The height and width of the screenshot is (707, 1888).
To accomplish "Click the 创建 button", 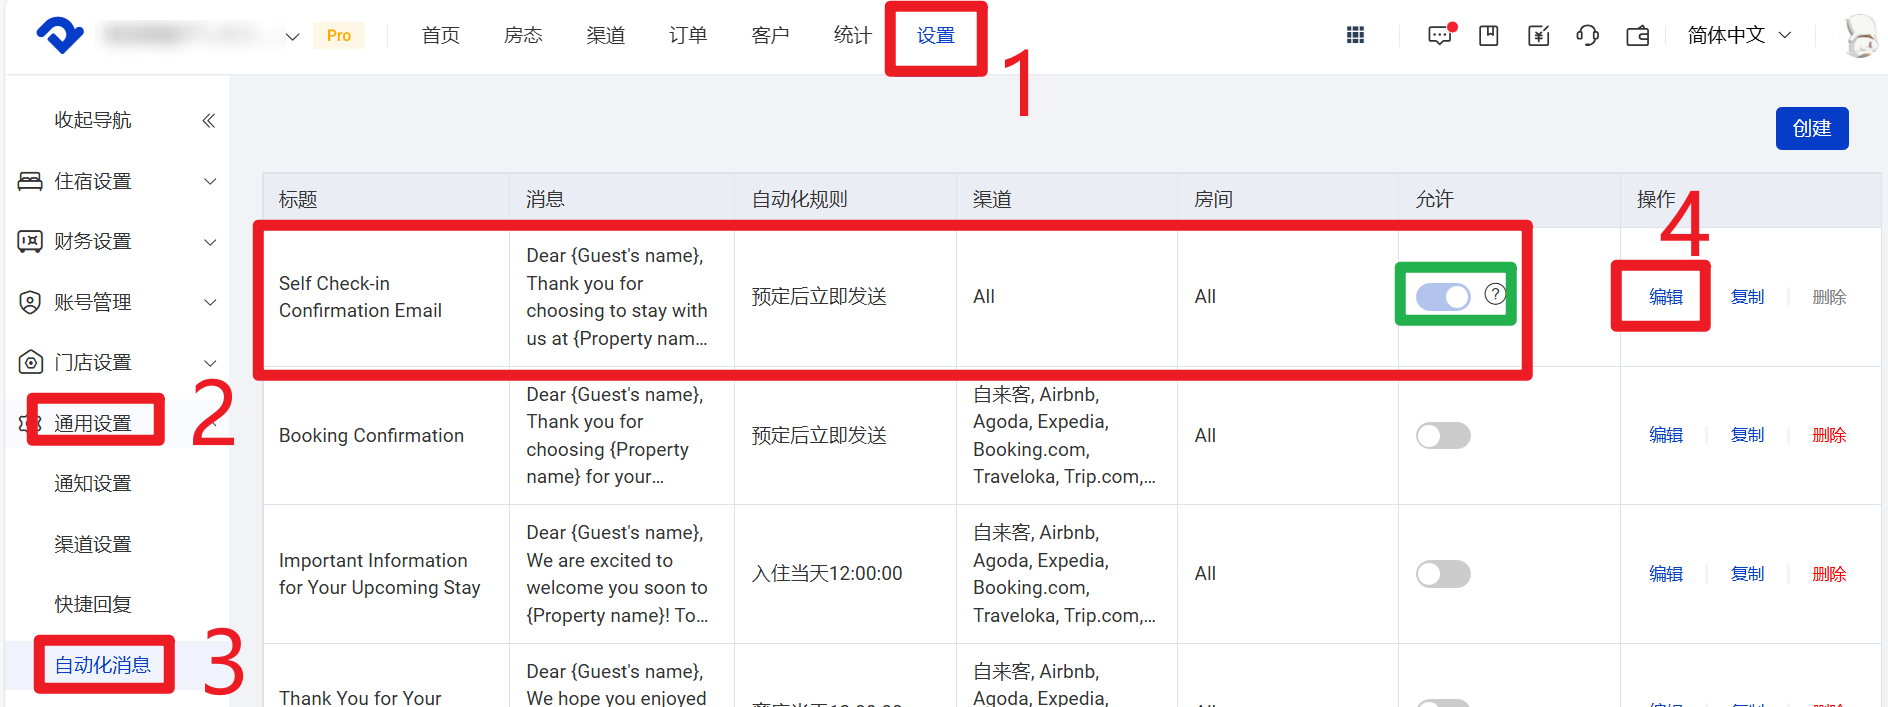I will click(1812, 128).
